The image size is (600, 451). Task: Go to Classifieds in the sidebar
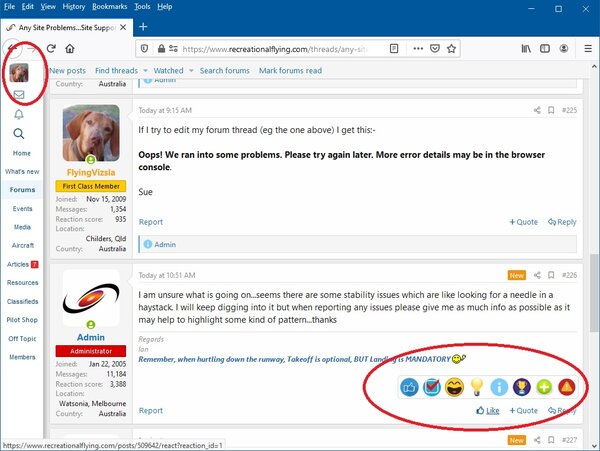(21, 300)
